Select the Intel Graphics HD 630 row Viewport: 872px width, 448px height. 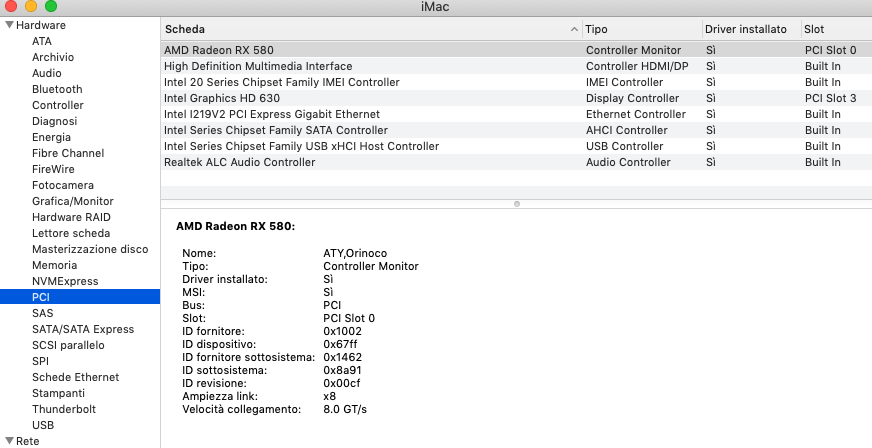click(x=516, y=98)
